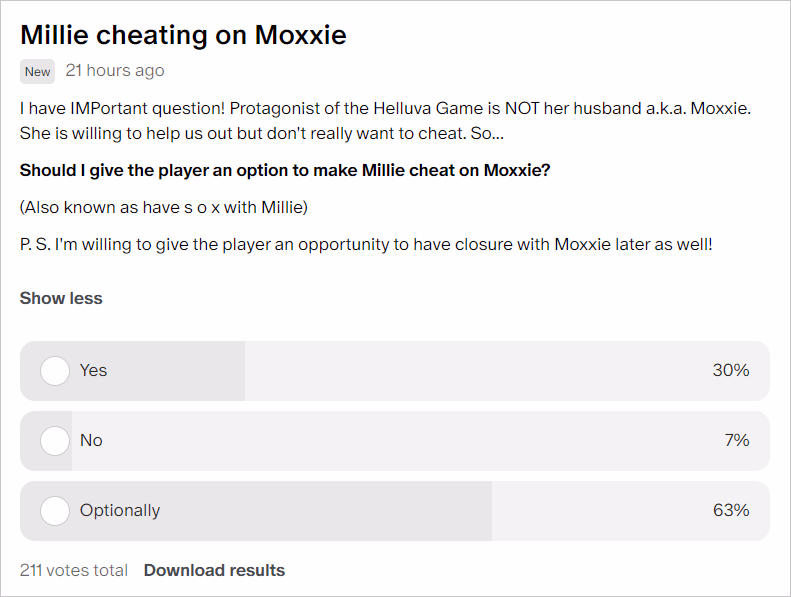The width and height of the screenshot is (791, 597).
Task: Click the 211 votes total text
Action: pos(74,570)
